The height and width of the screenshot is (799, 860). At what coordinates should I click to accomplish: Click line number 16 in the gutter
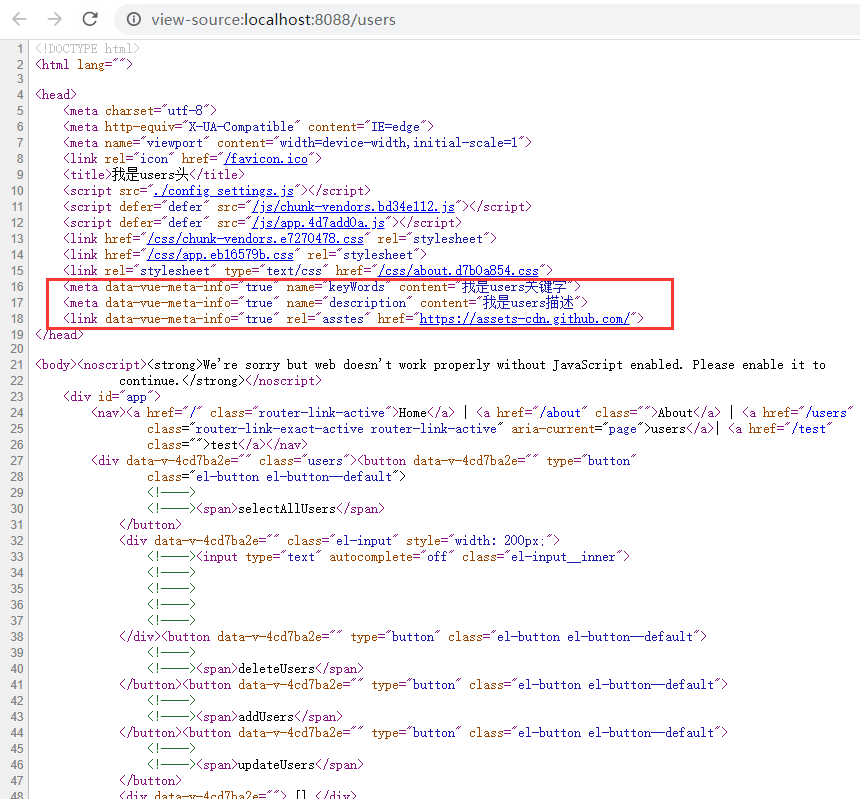(18, 286)
